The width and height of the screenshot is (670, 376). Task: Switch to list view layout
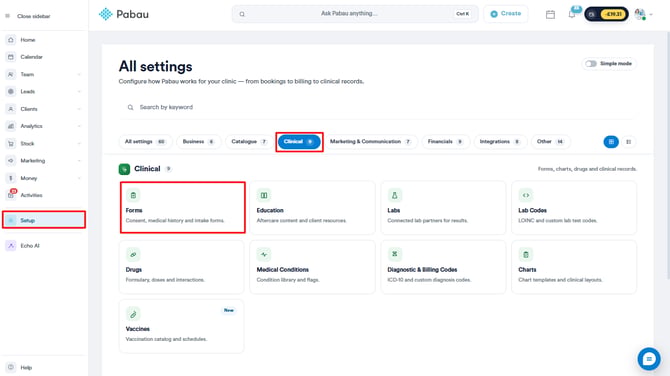click(629, 141)
